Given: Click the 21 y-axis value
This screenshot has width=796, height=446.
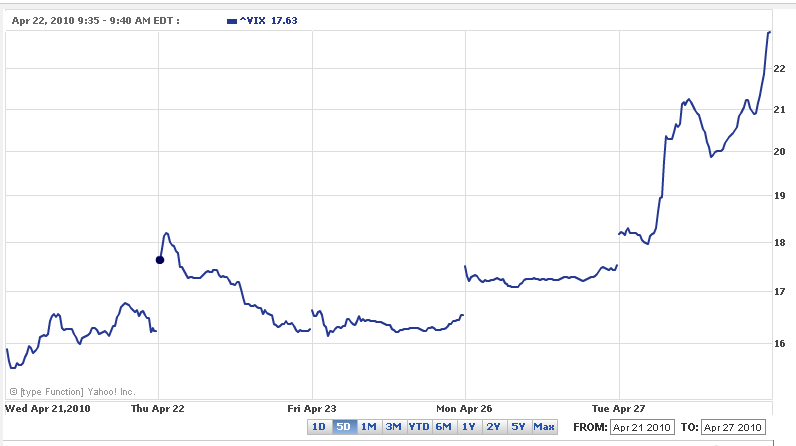Looking at the screenshot, I should (779, 110).
